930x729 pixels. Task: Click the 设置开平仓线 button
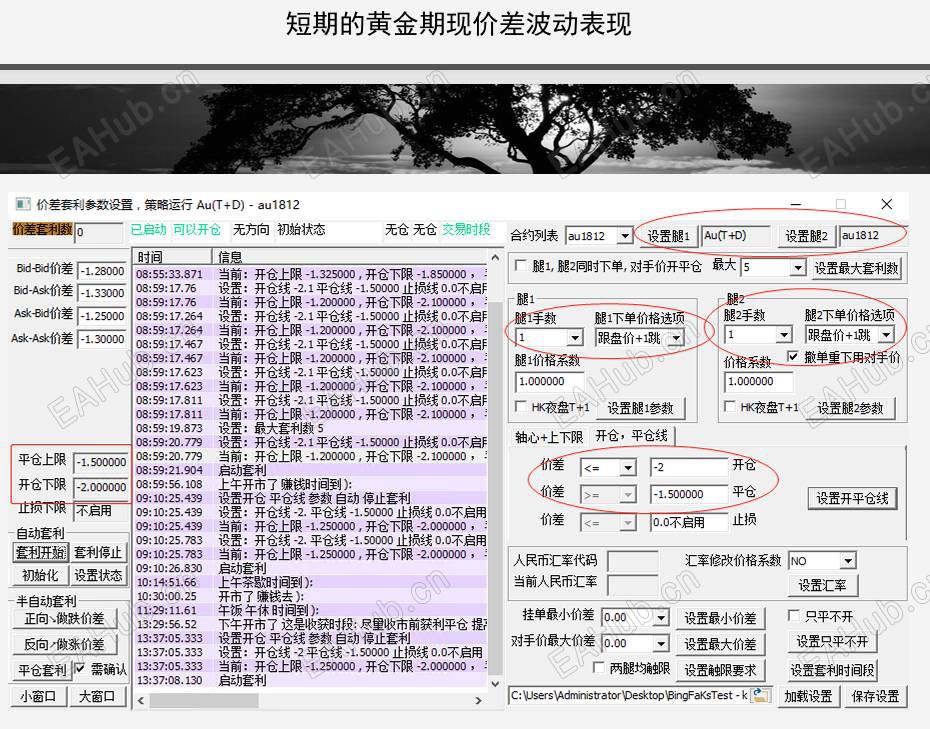(x=851, y=498)
